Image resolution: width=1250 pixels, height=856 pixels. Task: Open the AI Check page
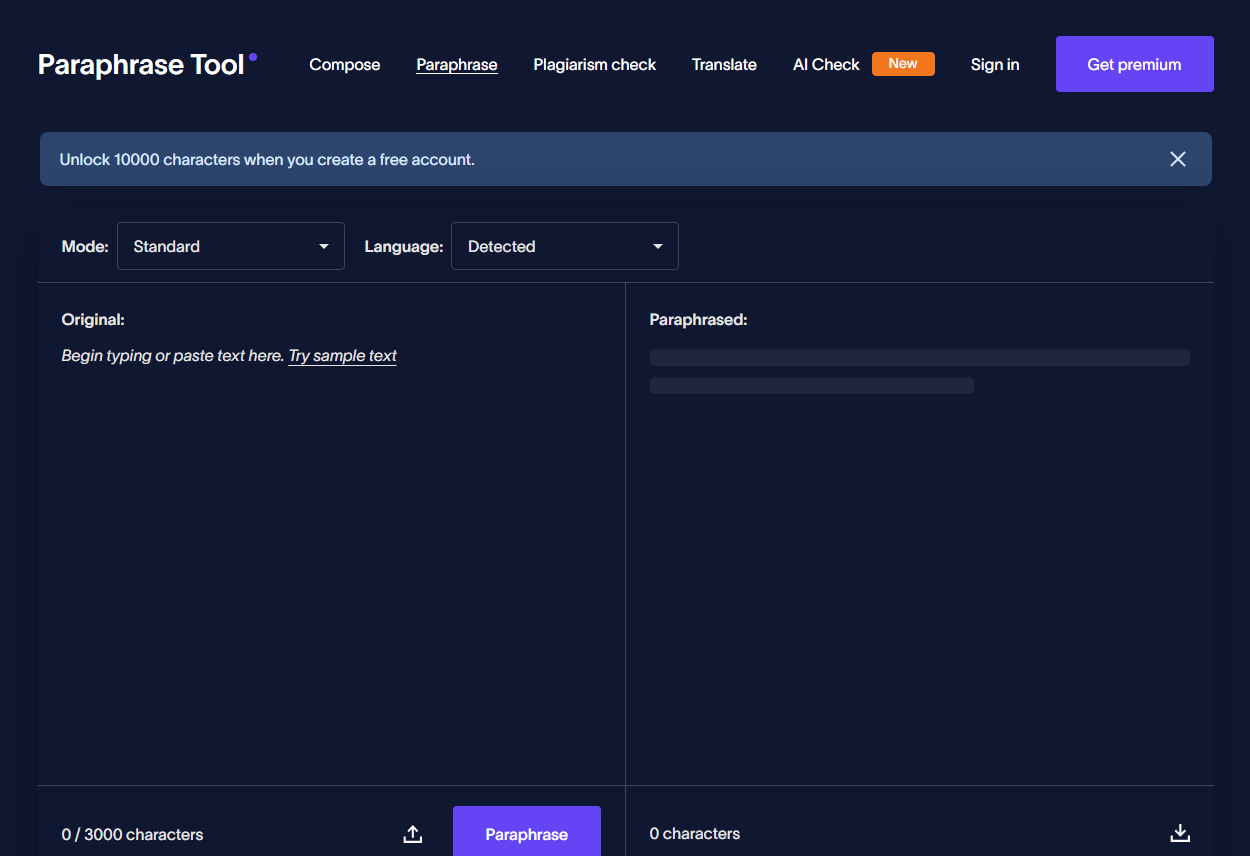[x=826, y=65]
